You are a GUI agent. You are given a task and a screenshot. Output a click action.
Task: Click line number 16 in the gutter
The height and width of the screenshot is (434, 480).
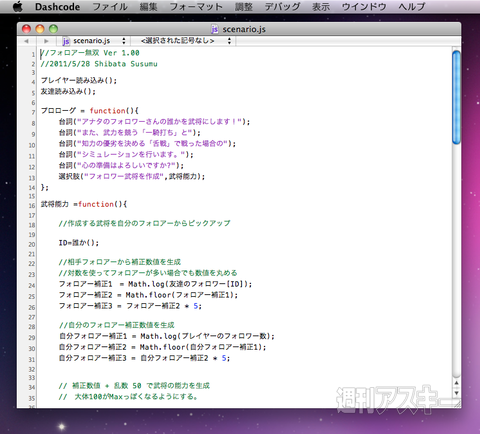click(32, 205)
